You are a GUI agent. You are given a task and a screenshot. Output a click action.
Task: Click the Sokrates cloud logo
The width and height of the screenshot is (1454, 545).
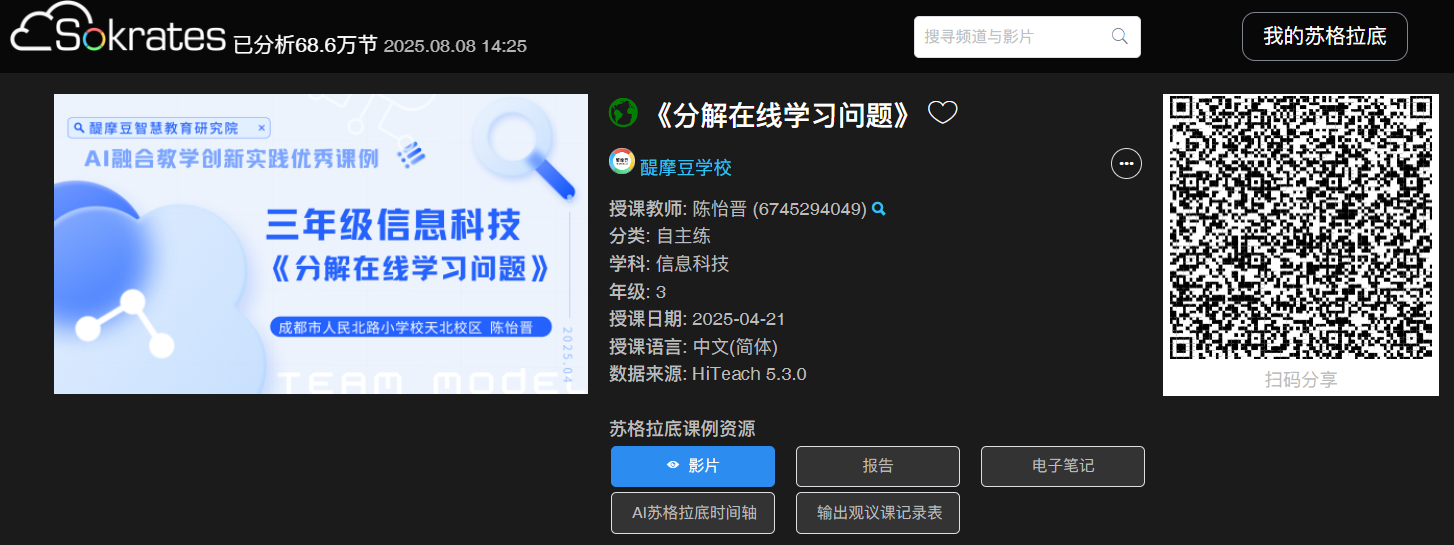(x=118, y=34)
